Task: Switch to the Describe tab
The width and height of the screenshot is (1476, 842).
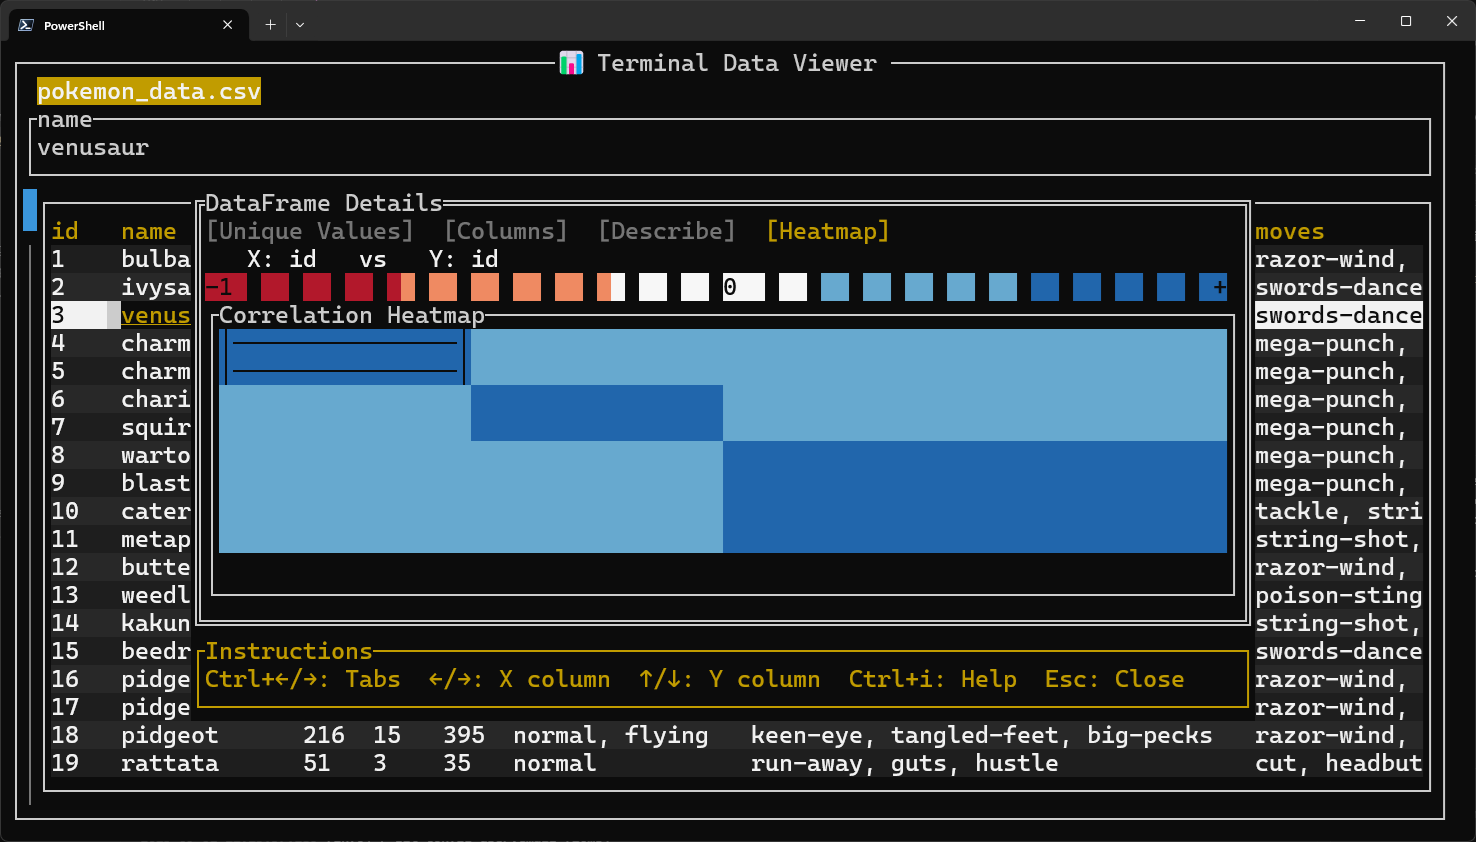Action: click(x=667, y=231)
